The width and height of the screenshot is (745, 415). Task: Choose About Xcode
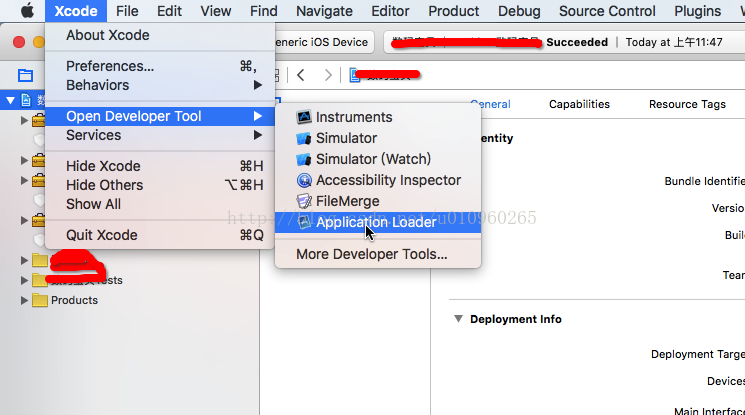coord(160,35)
